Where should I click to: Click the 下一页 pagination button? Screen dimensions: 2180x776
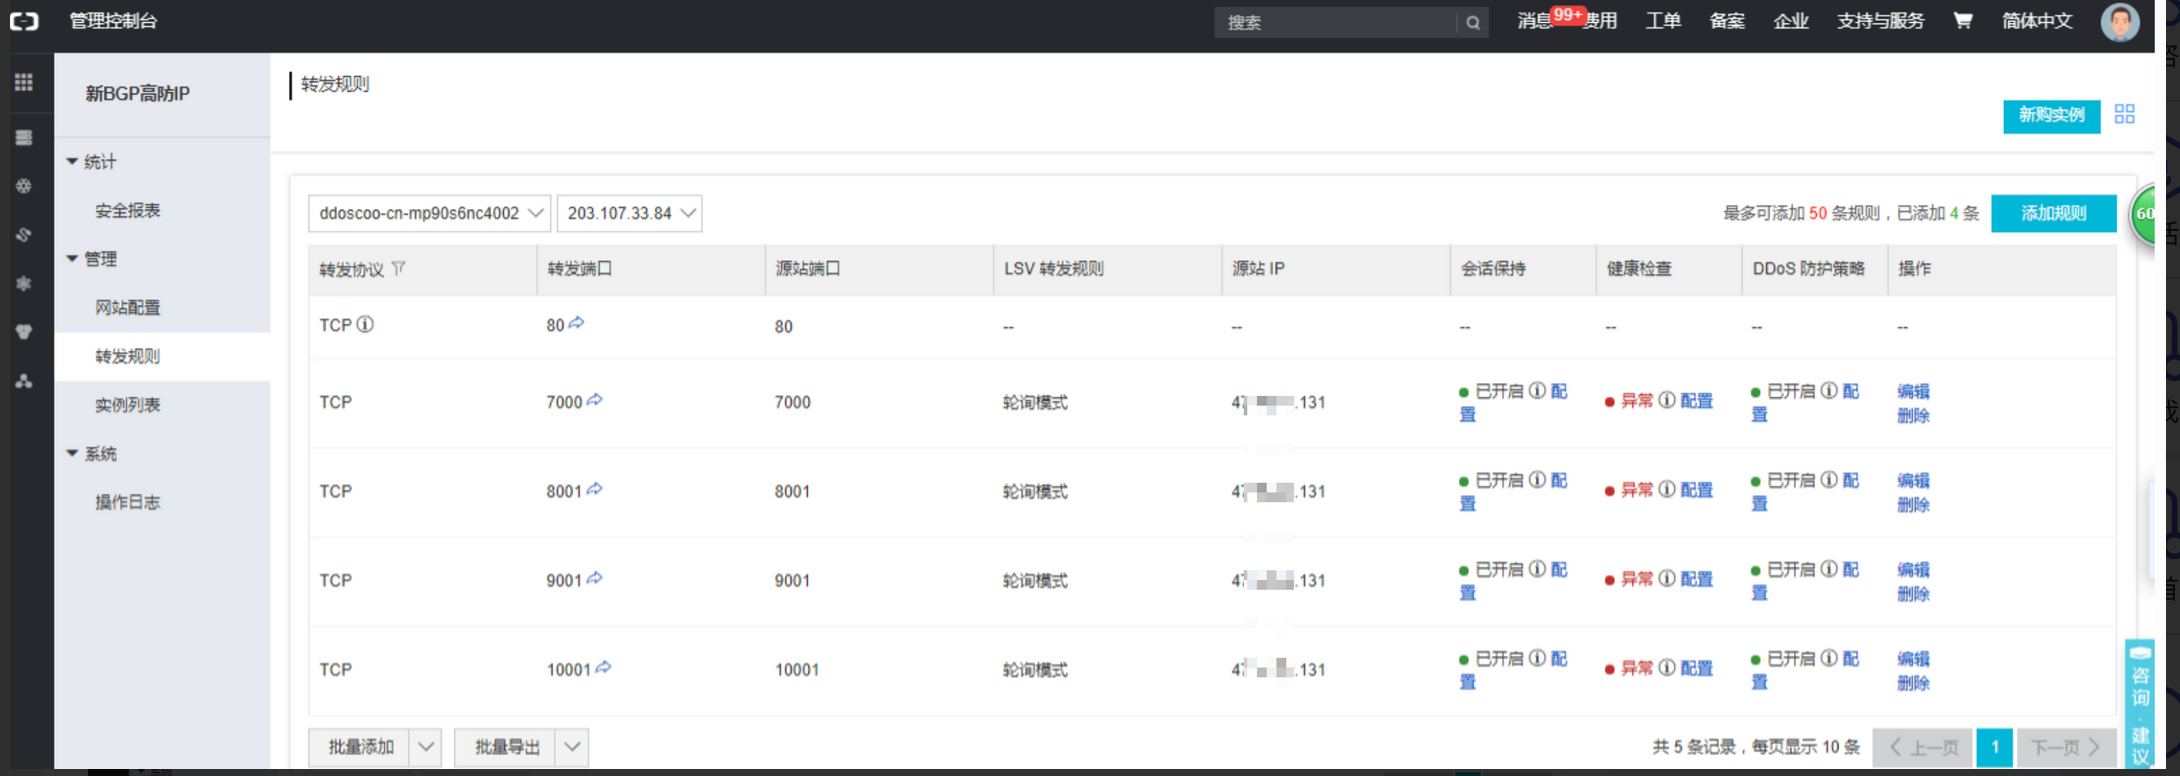pos(2066,747)
